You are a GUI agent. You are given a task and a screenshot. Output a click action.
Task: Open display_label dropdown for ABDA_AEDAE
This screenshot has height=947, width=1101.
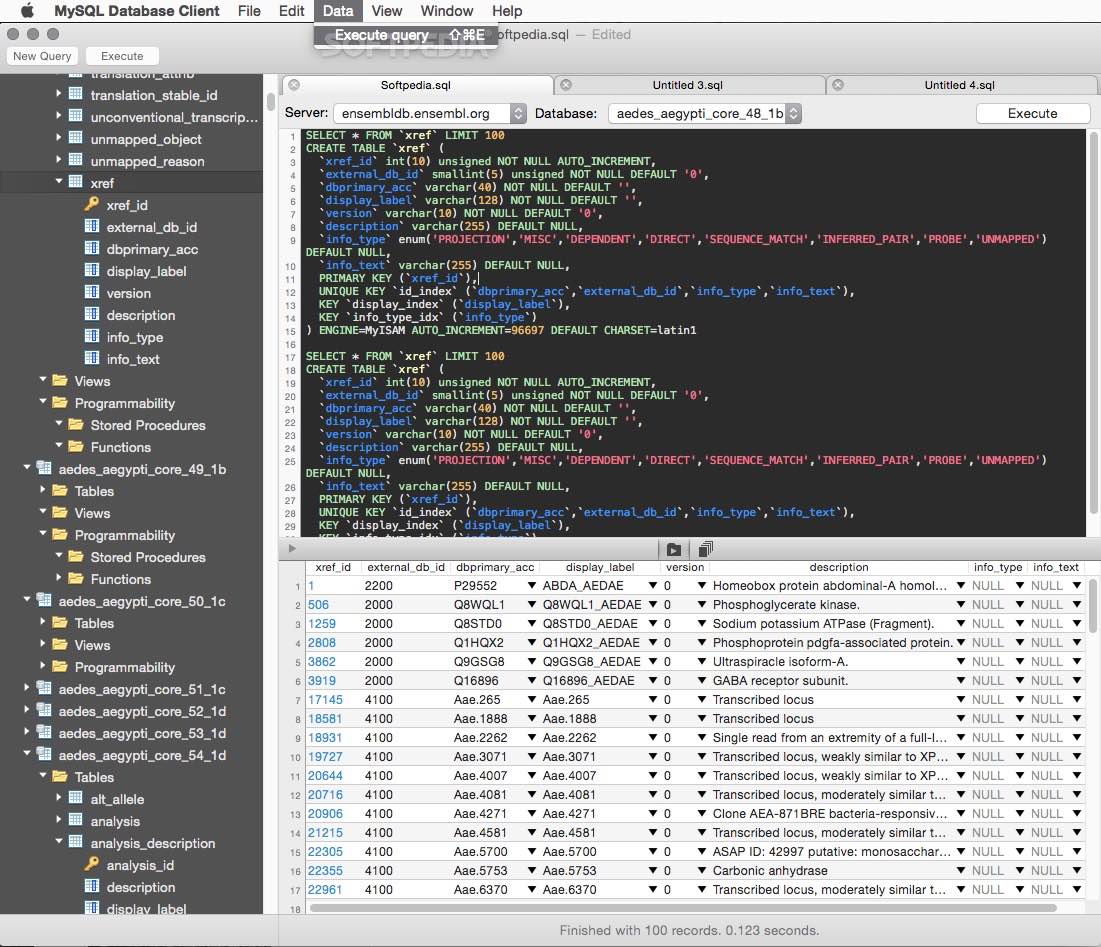click(x=653, y=585)
